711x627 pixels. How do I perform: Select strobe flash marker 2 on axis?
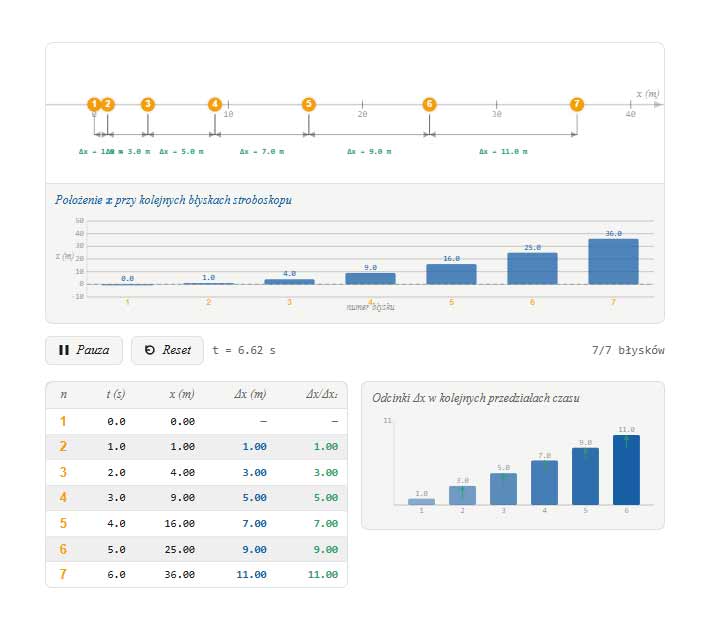(x=107, y=104)
